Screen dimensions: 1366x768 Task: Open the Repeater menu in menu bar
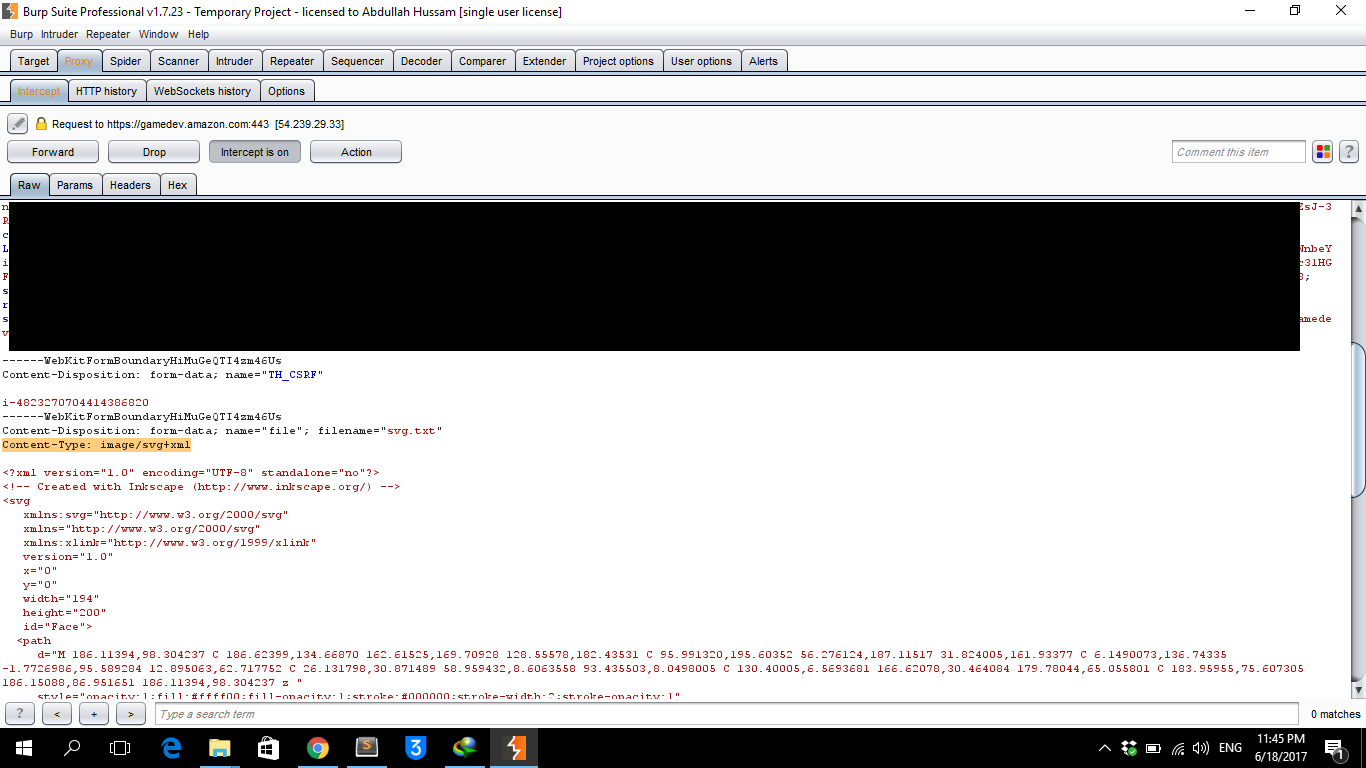(x=108, y=34)
